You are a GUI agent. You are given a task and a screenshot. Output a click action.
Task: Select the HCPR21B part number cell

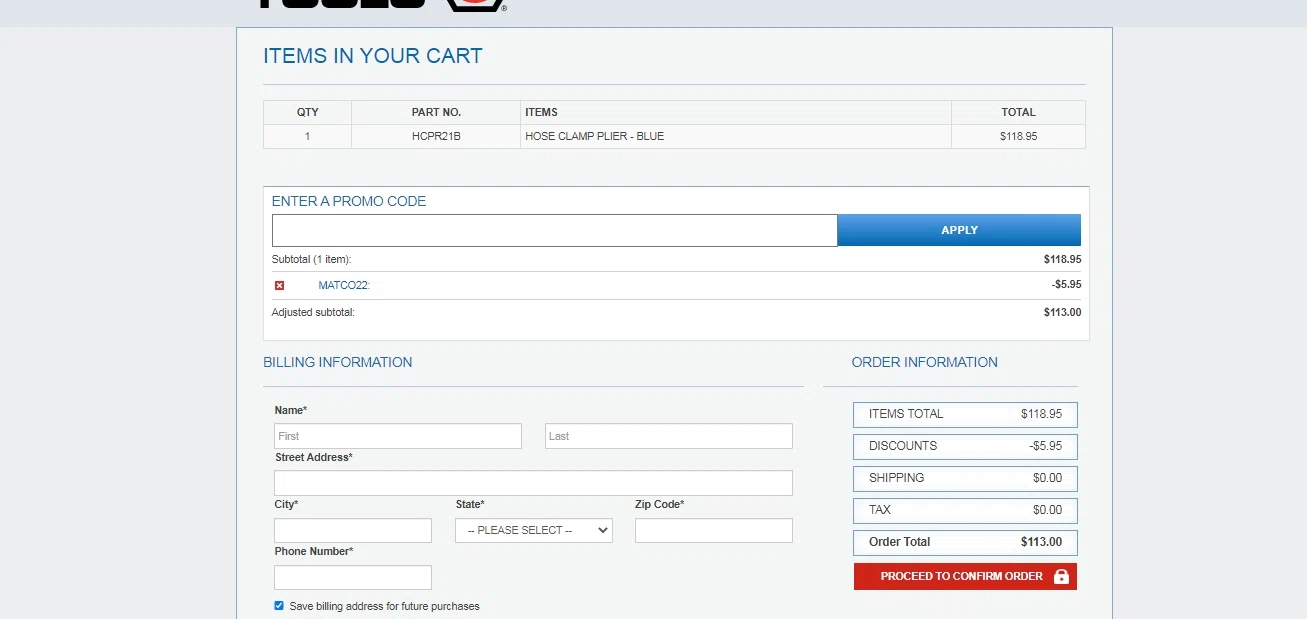(x=436, y=136)
